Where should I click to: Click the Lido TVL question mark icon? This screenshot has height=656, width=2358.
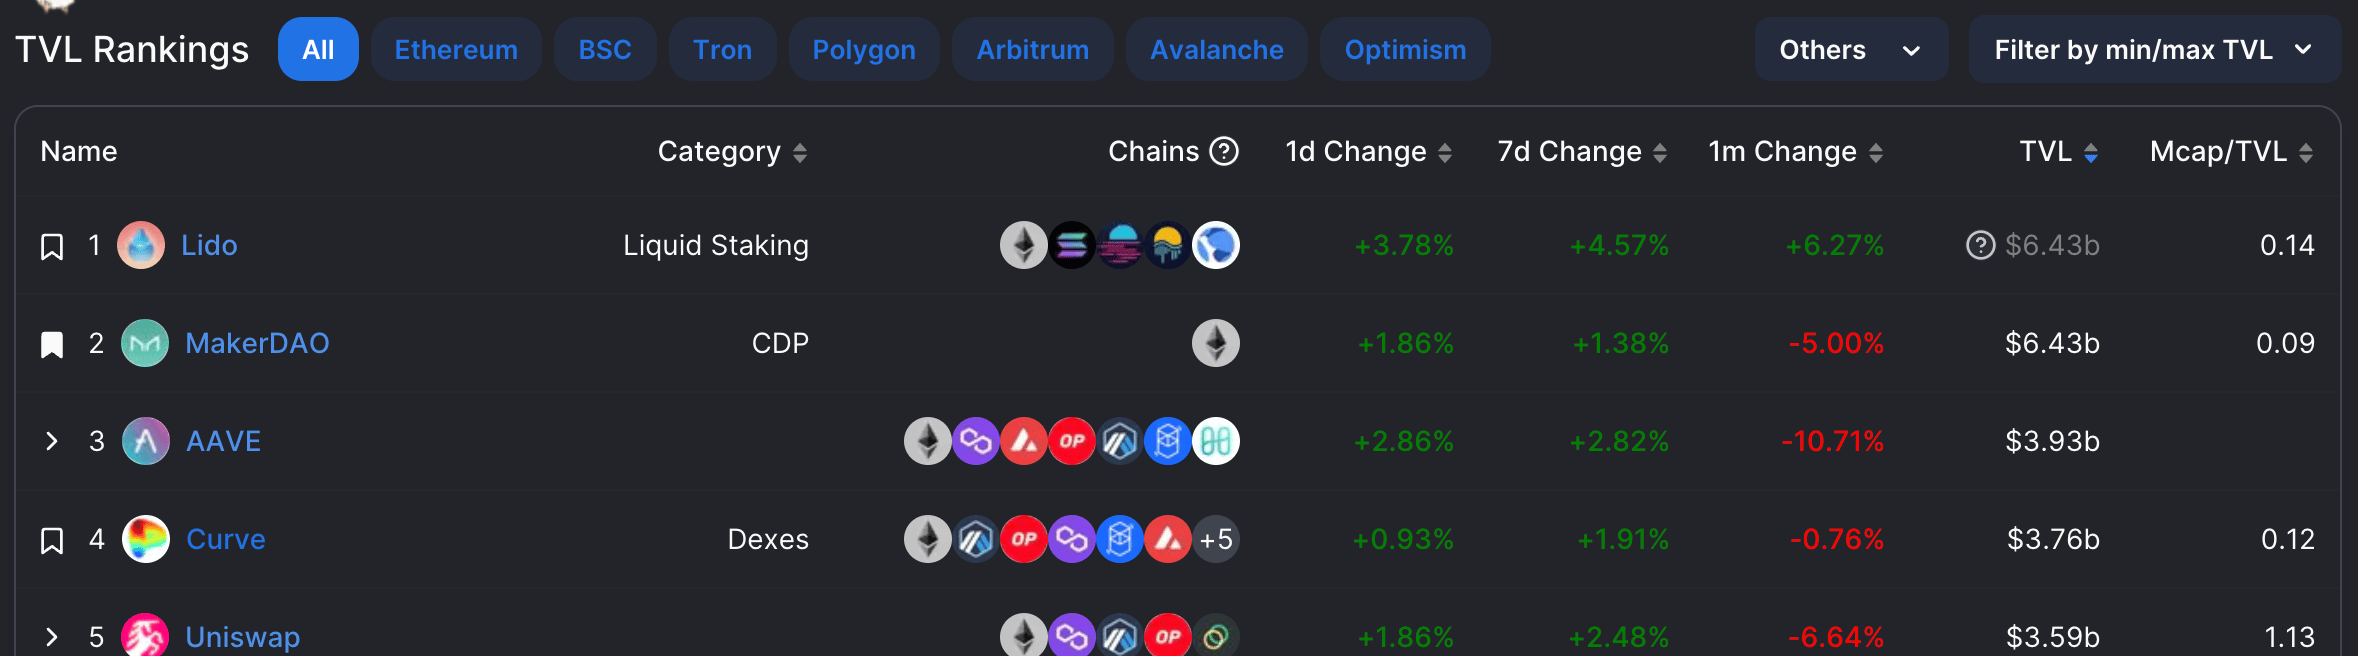click(1980, 245)
